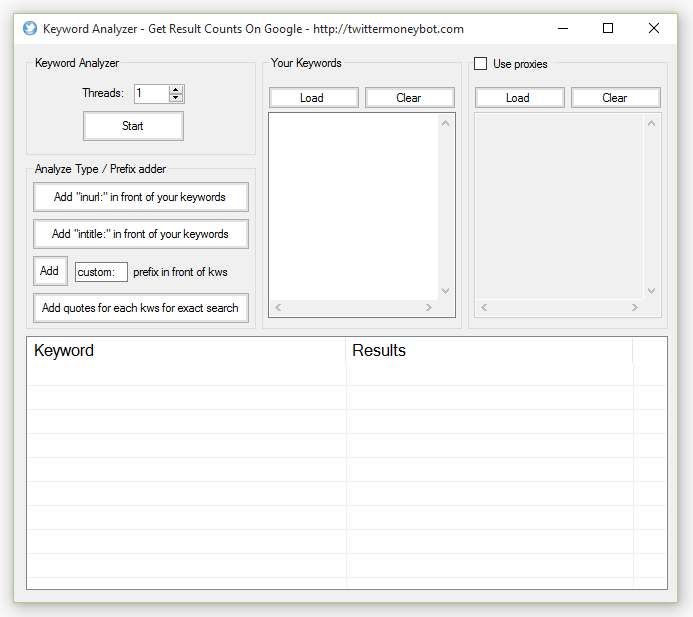
Task: Click the keywords list scroll right arrow
Action: click(x=429, y=308)
